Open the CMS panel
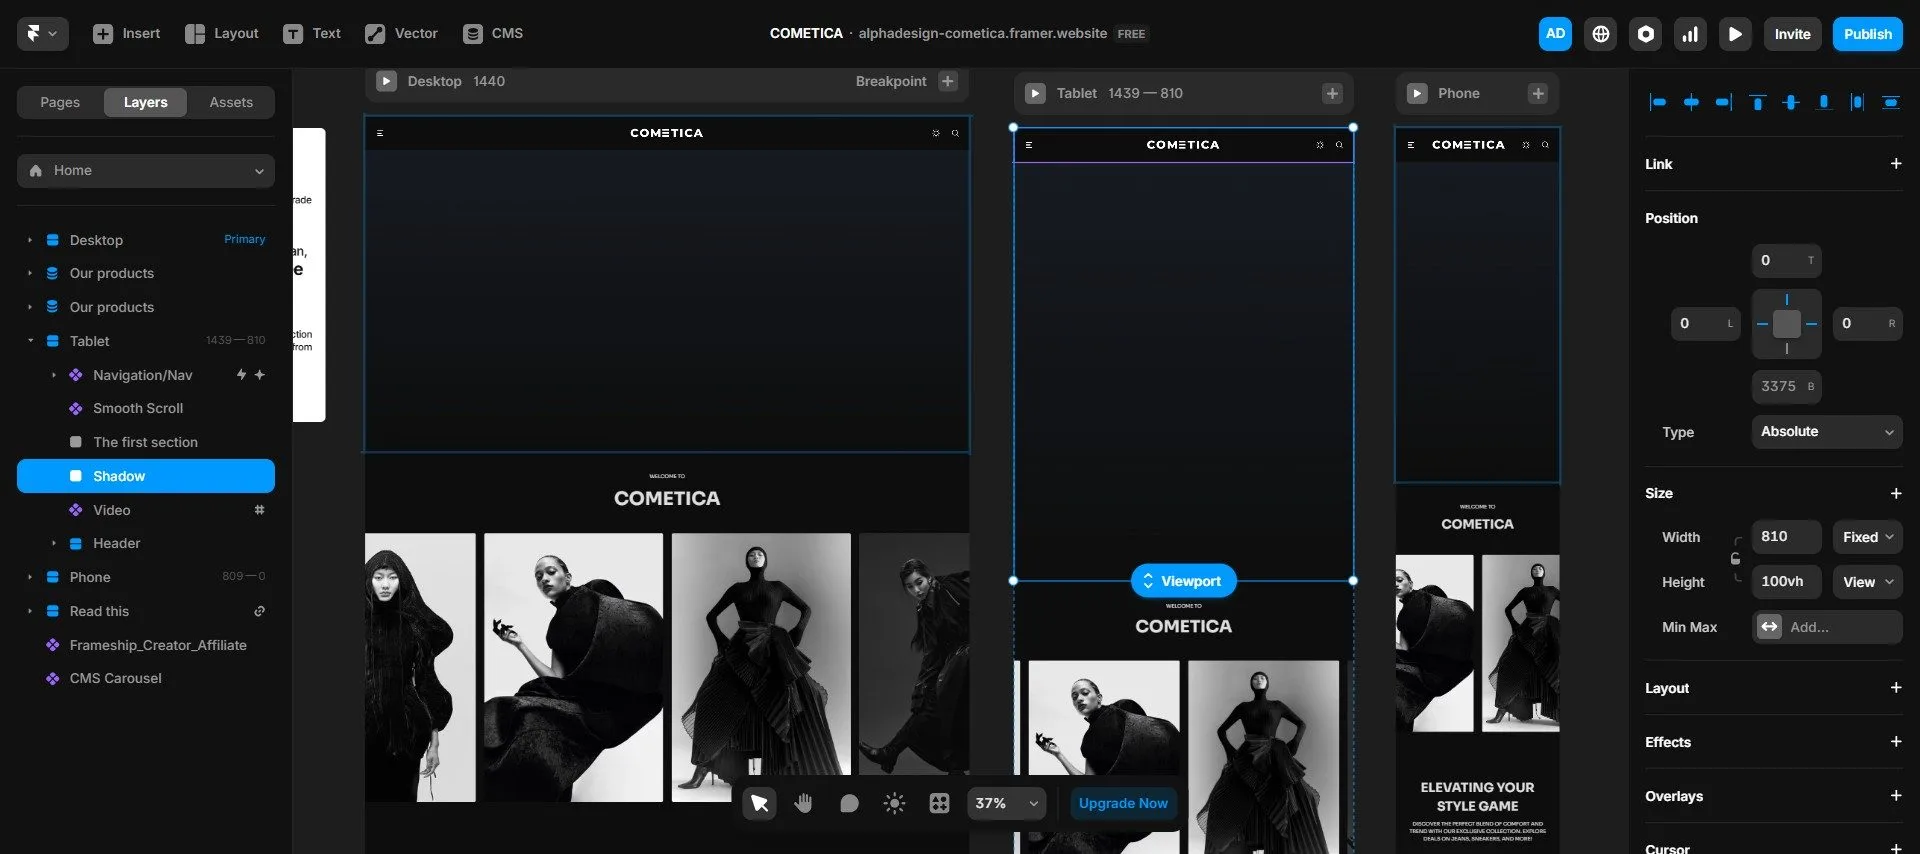Image resolution: width=1920 pixels, height=854 pixels. tap(493, 34)
